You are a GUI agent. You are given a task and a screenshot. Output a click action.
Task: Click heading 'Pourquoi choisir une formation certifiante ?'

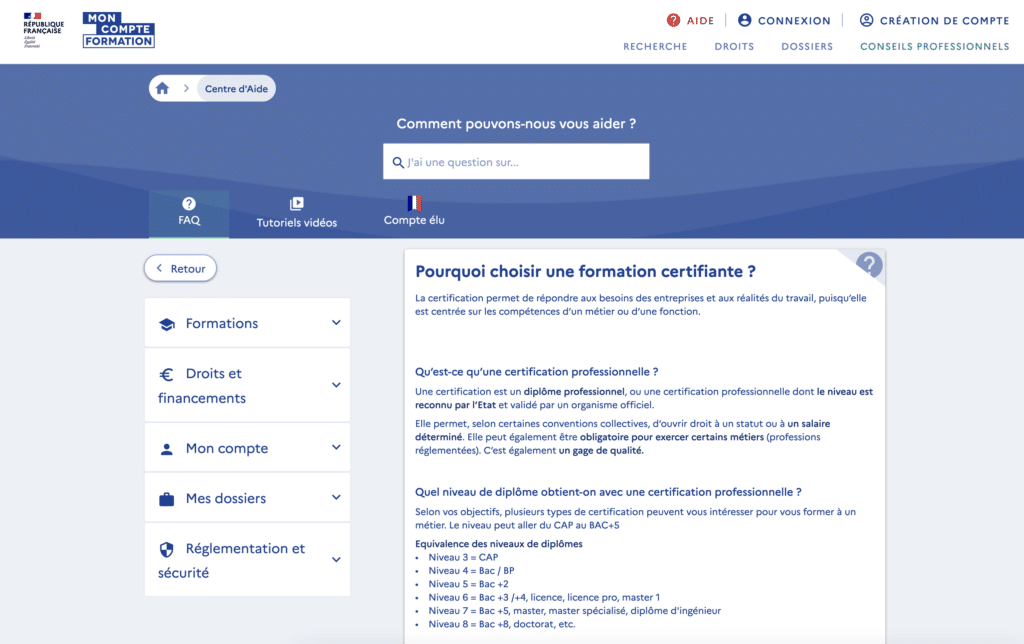coord(585,271)
